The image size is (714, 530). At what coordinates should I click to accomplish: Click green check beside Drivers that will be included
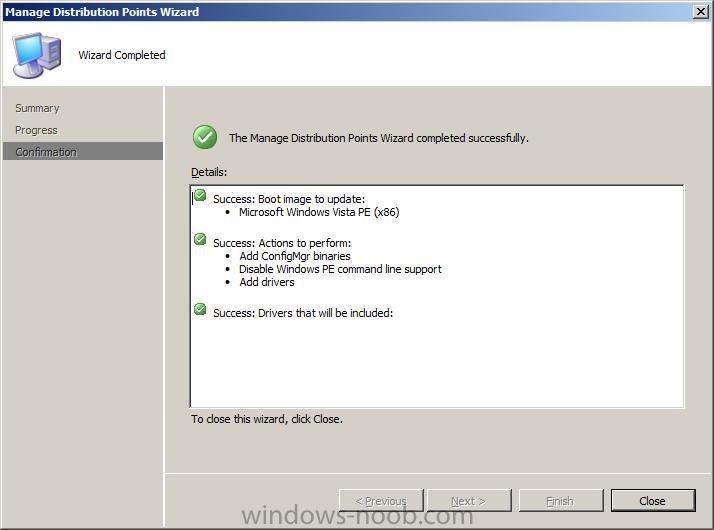click(200, 309)
